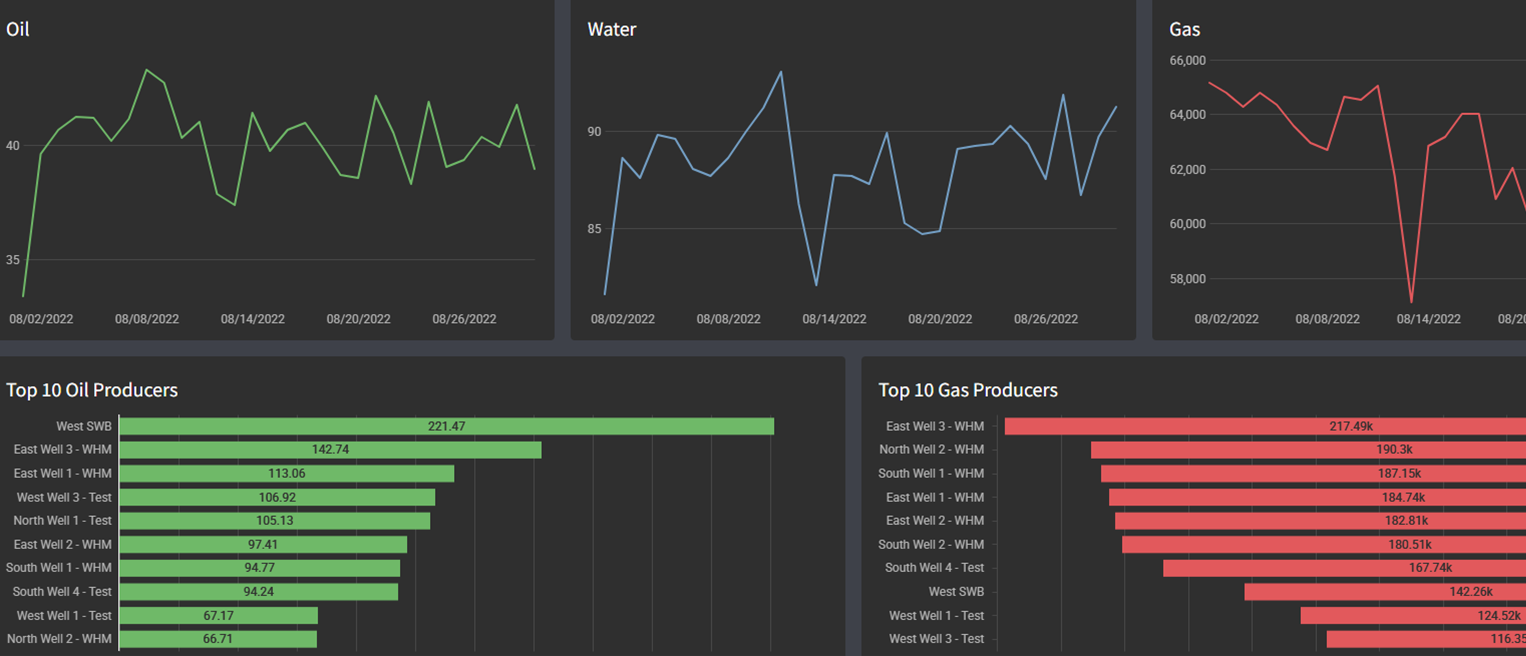This screenshot has width=1526, height=656.
Task: Click the 08/14/2022 label on Water chart
Action: click(834, 320)
